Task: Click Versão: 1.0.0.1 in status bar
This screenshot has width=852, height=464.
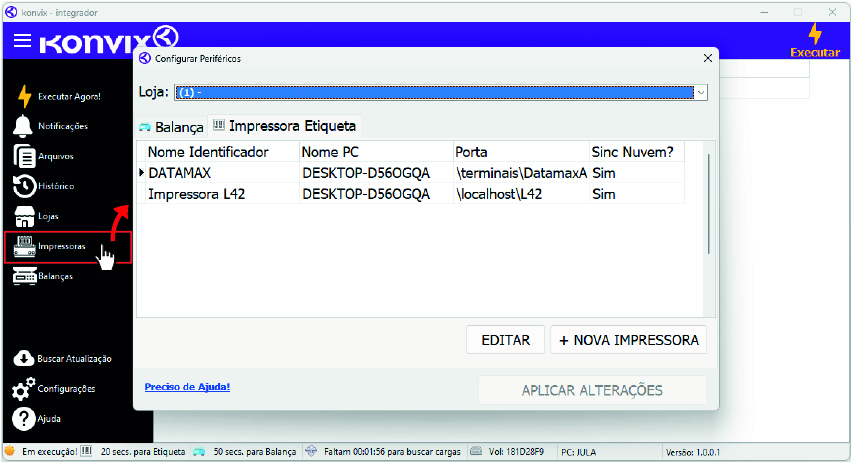Action: pyautogui.click(x=693, y=452)
